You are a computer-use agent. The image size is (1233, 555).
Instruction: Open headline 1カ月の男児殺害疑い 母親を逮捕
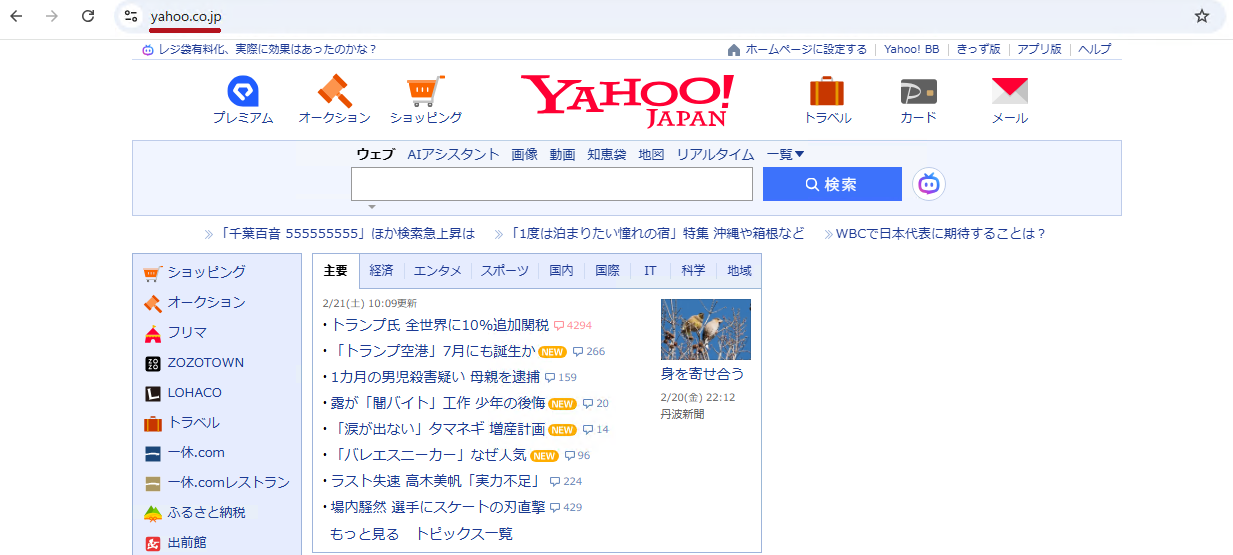coord(435,377)
